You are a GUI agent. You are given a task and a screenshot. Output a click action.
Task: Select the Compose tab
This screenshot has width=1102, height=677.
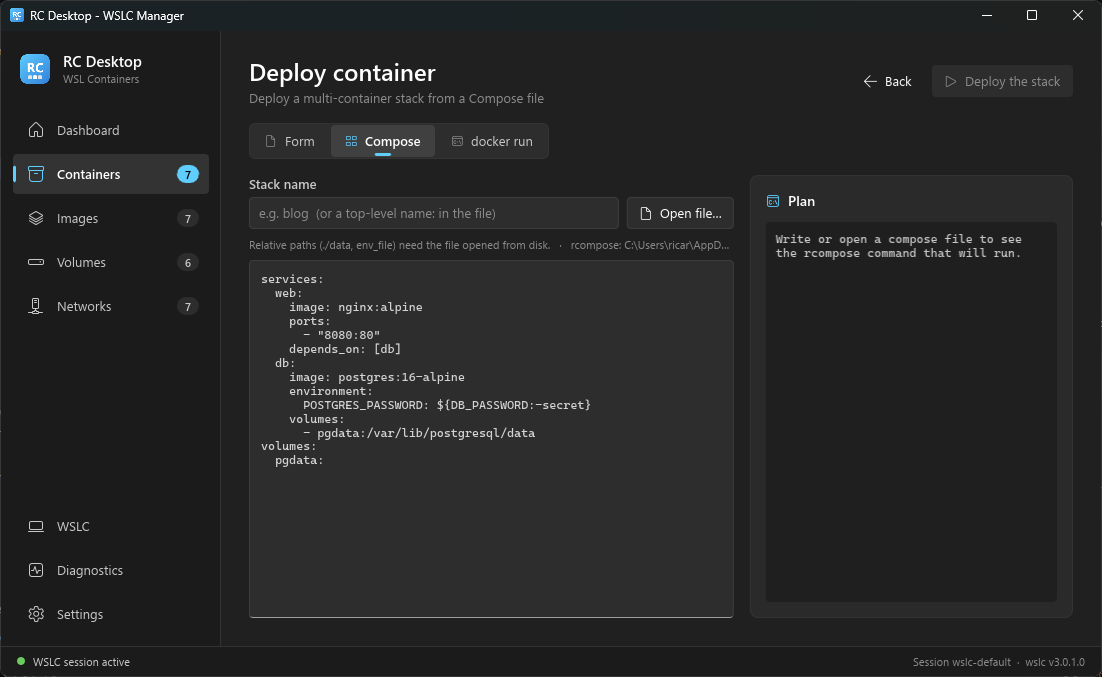pos(383,141)
